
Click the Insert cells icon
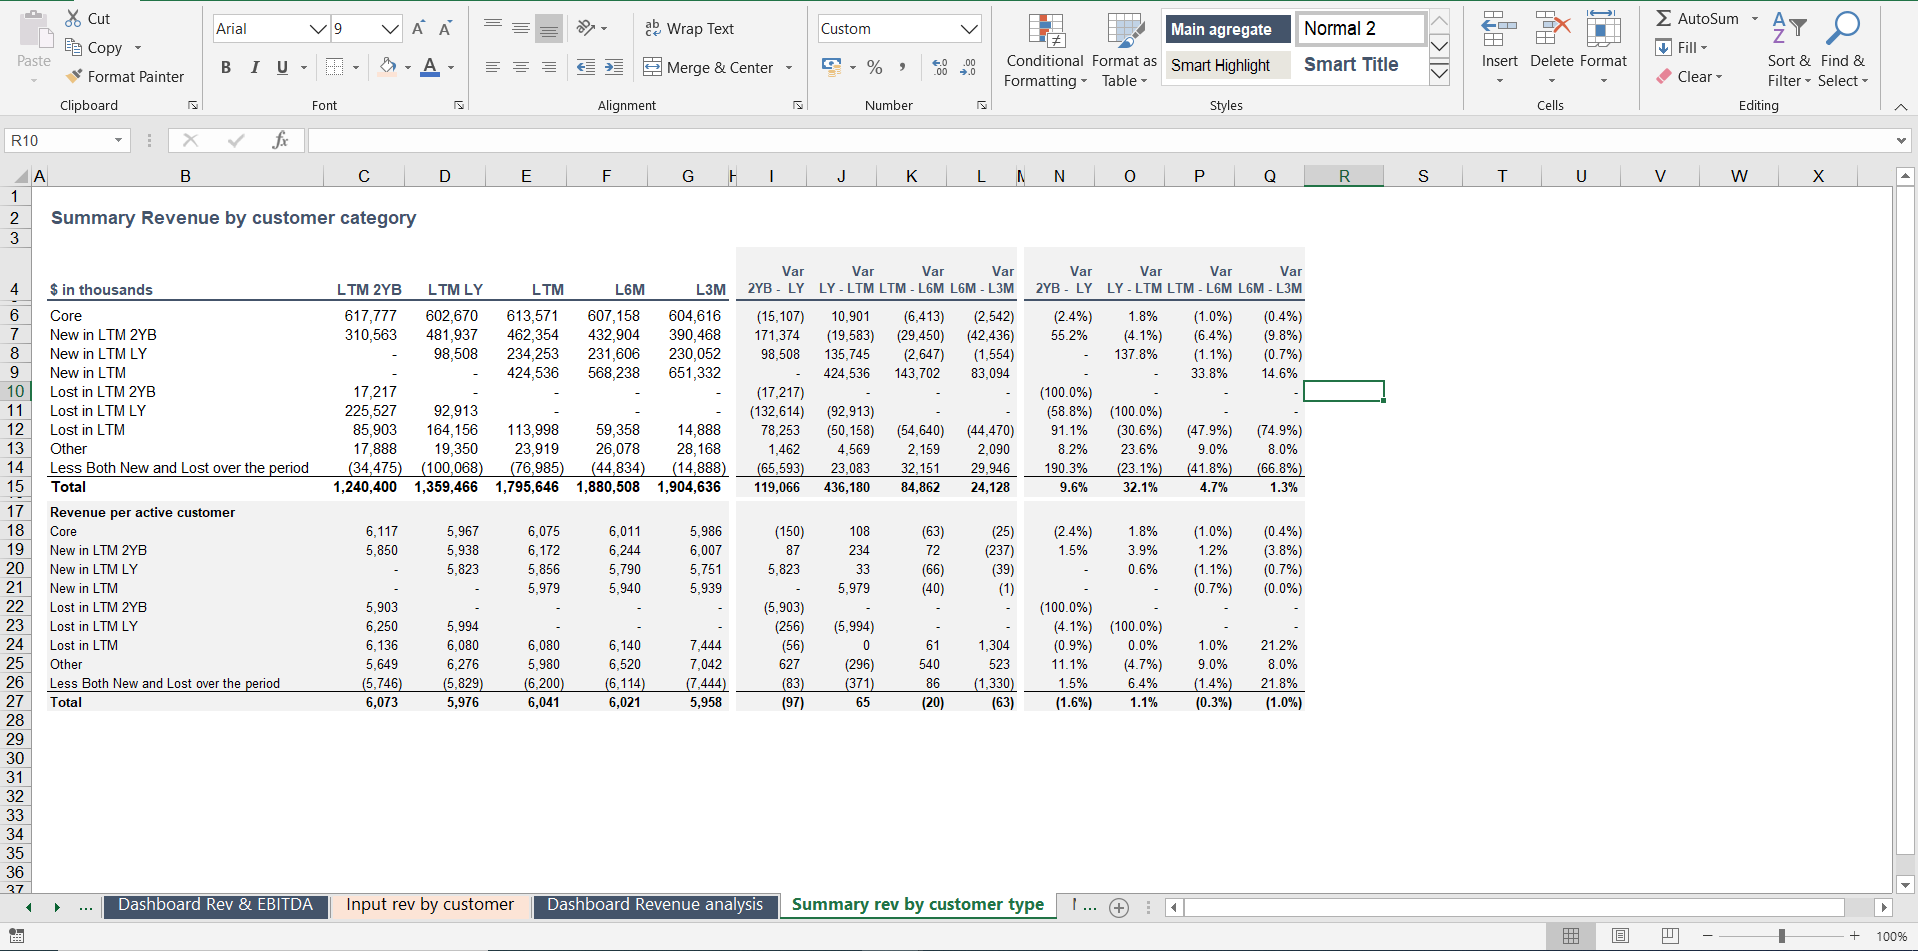[x=1499, y=30]
